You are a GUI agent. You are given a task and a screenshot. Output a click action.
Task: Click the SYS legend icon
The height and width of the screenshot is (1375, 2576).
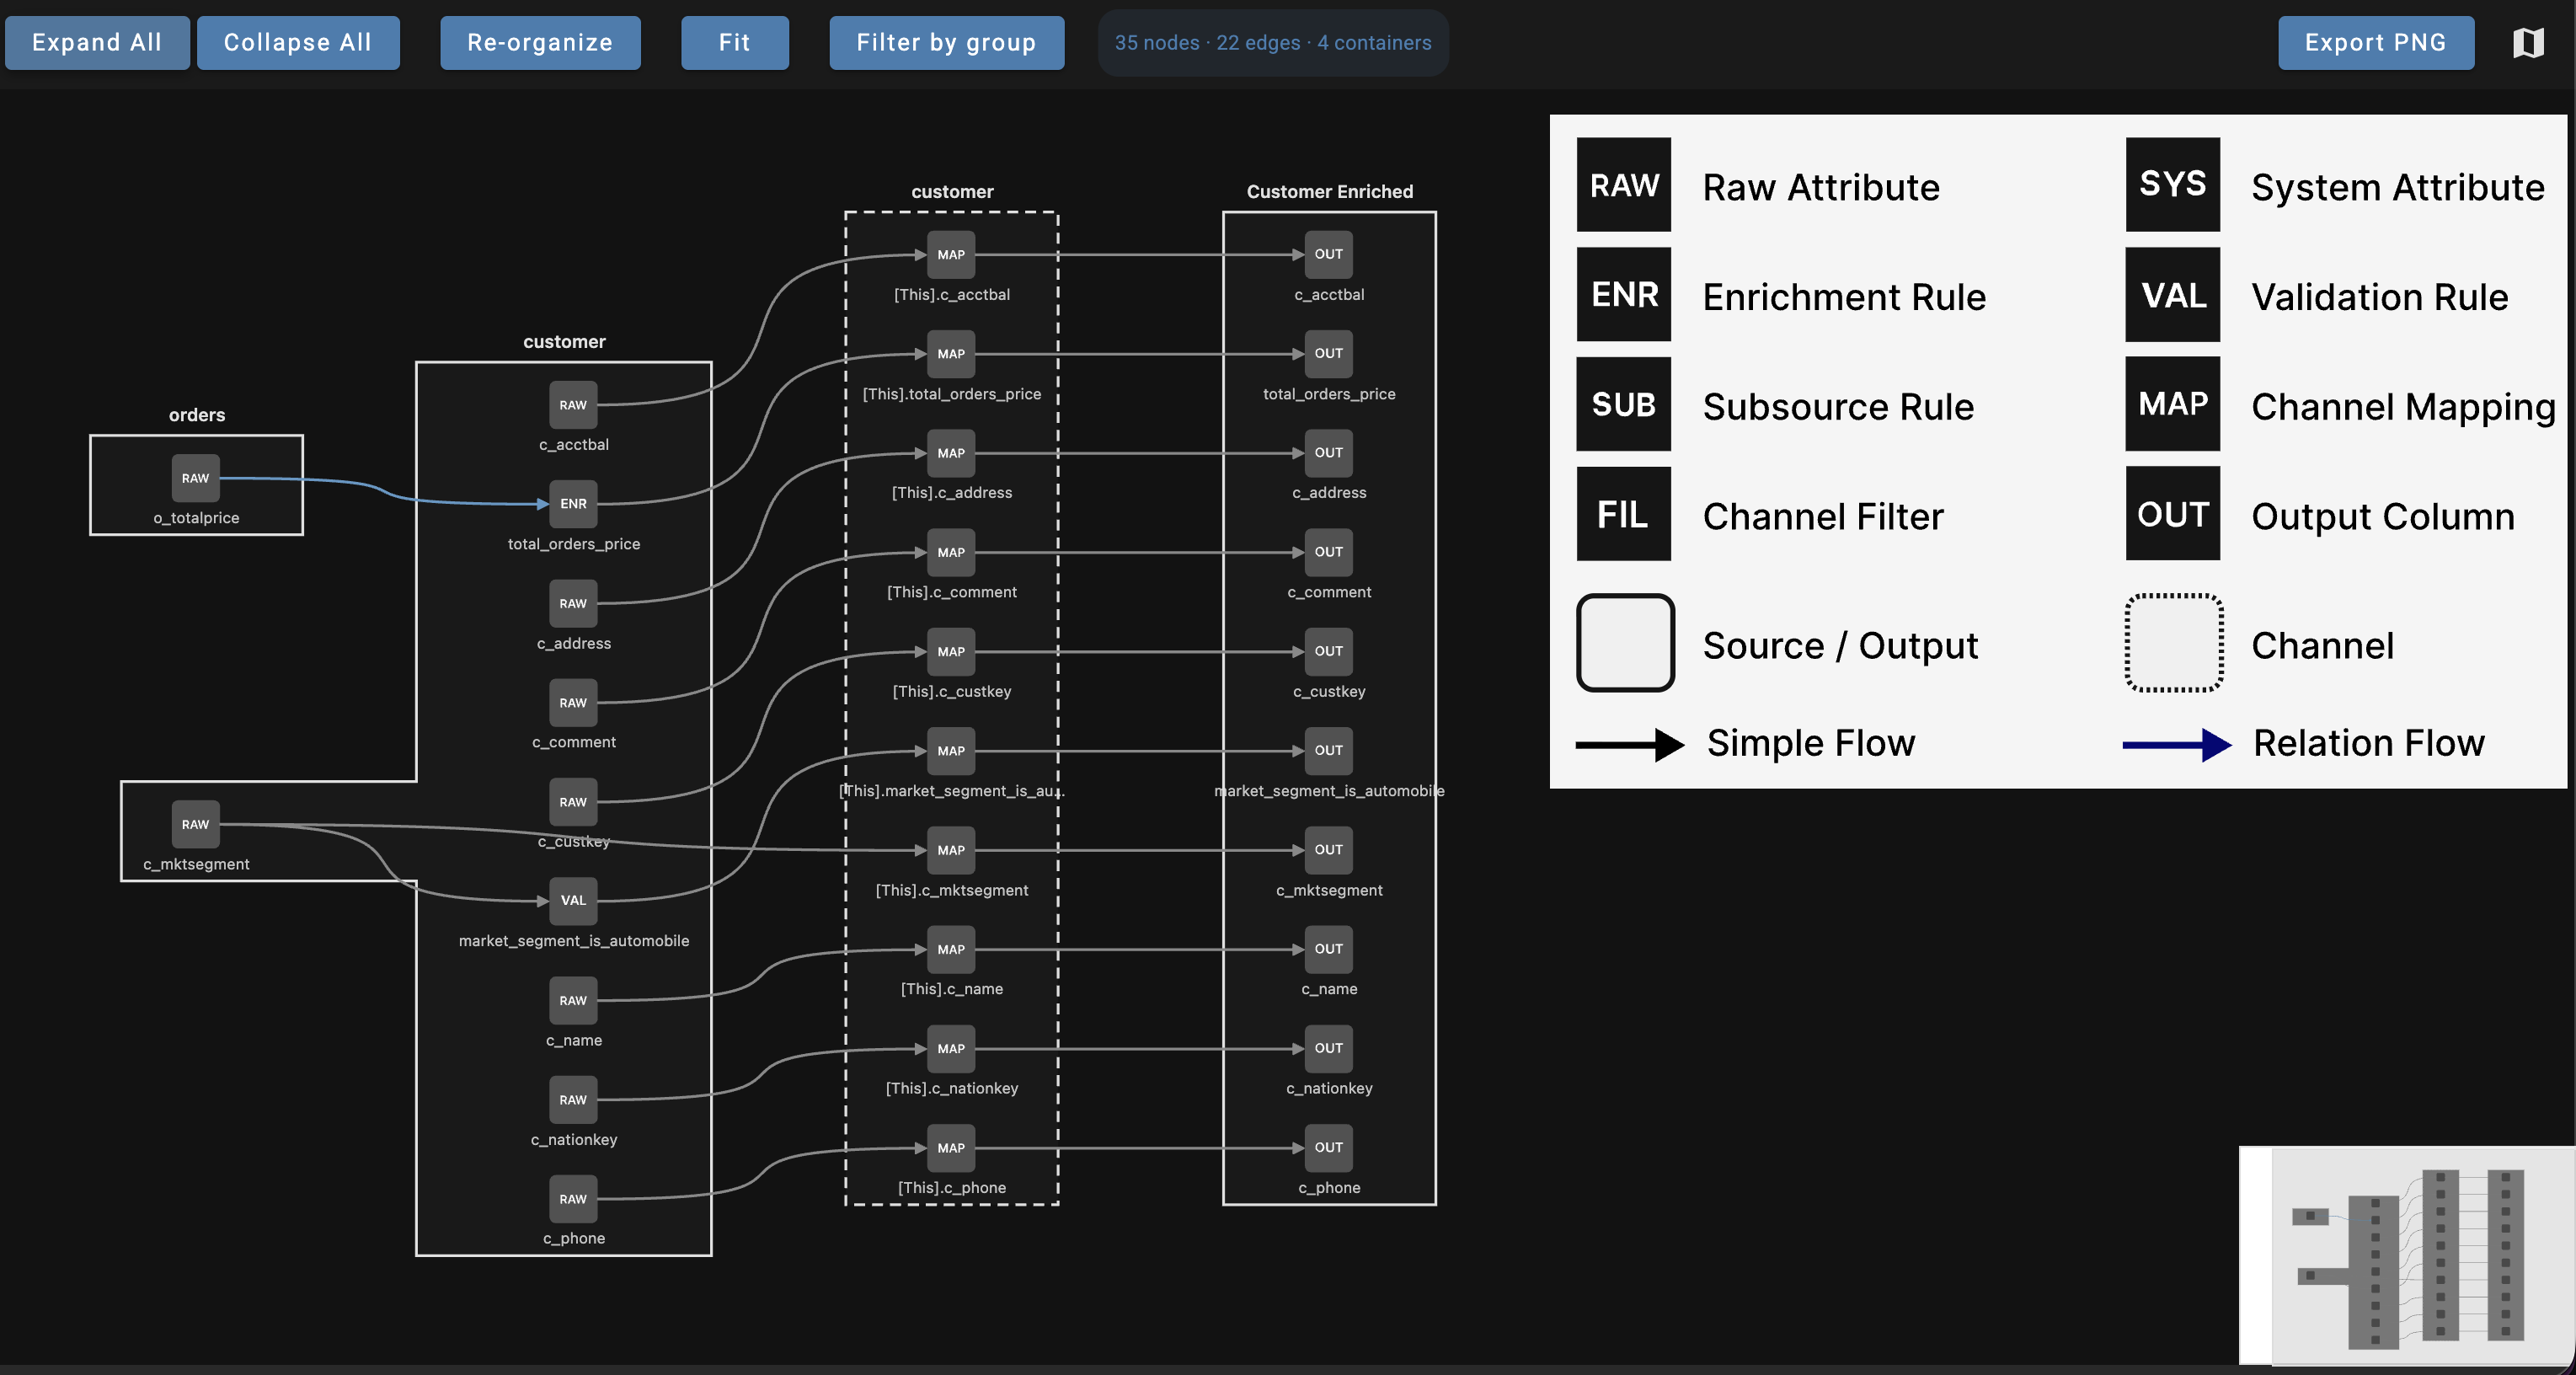click(x=2173, y=185)
